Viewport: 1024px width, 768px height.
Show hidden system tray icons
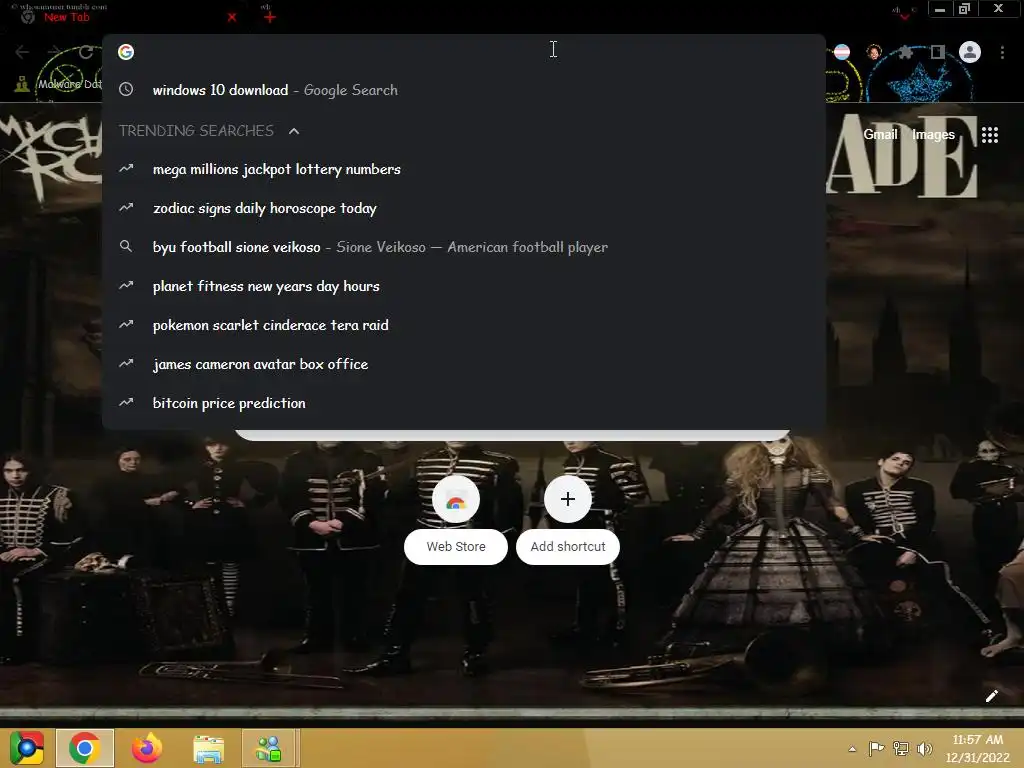pyautogui.click(x=852, y=749)
